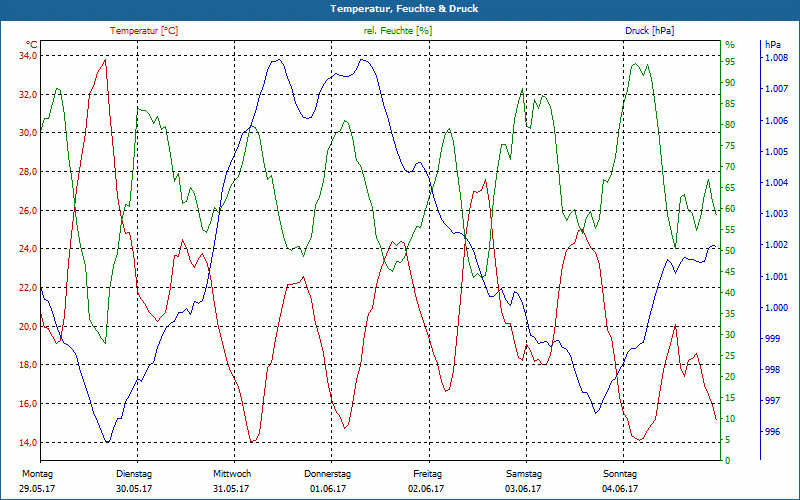The height and width of the screenshot is (500, 800).
Task: Click the '90' humidity axis value
Action: [x=730, y=83]
